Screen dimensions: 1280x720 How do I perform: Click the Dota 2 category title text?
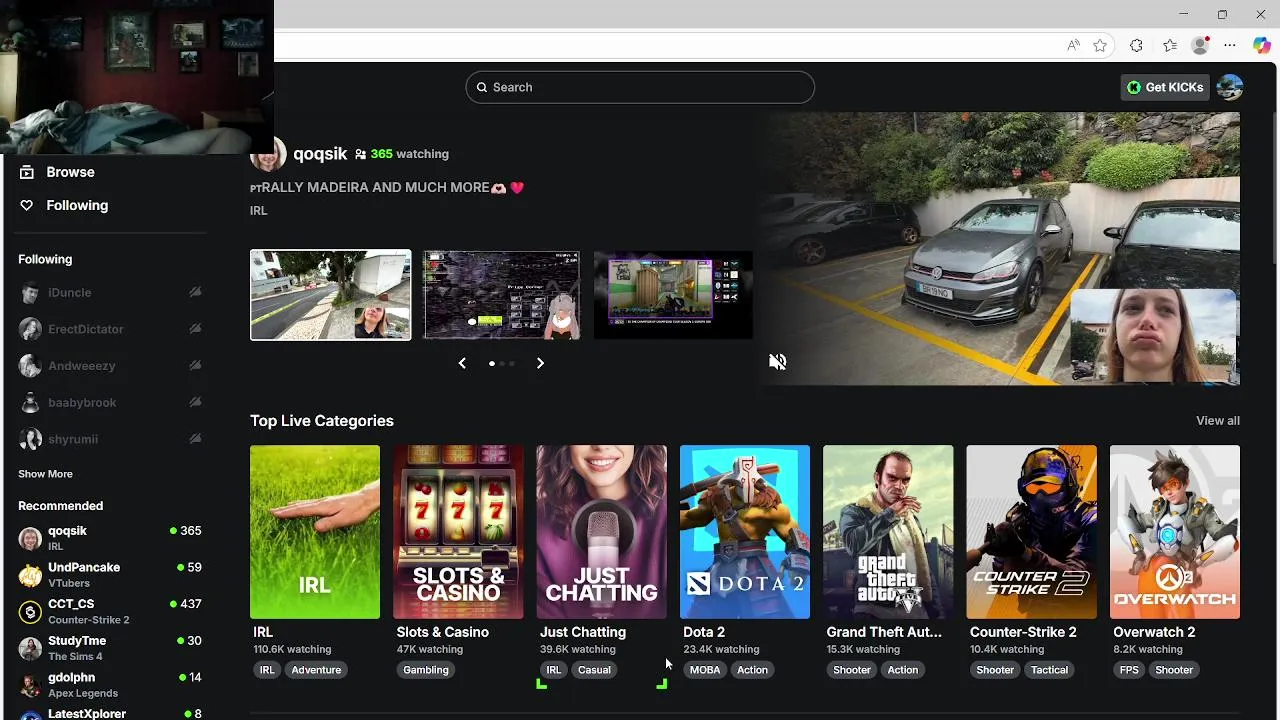tap(704, 632)
